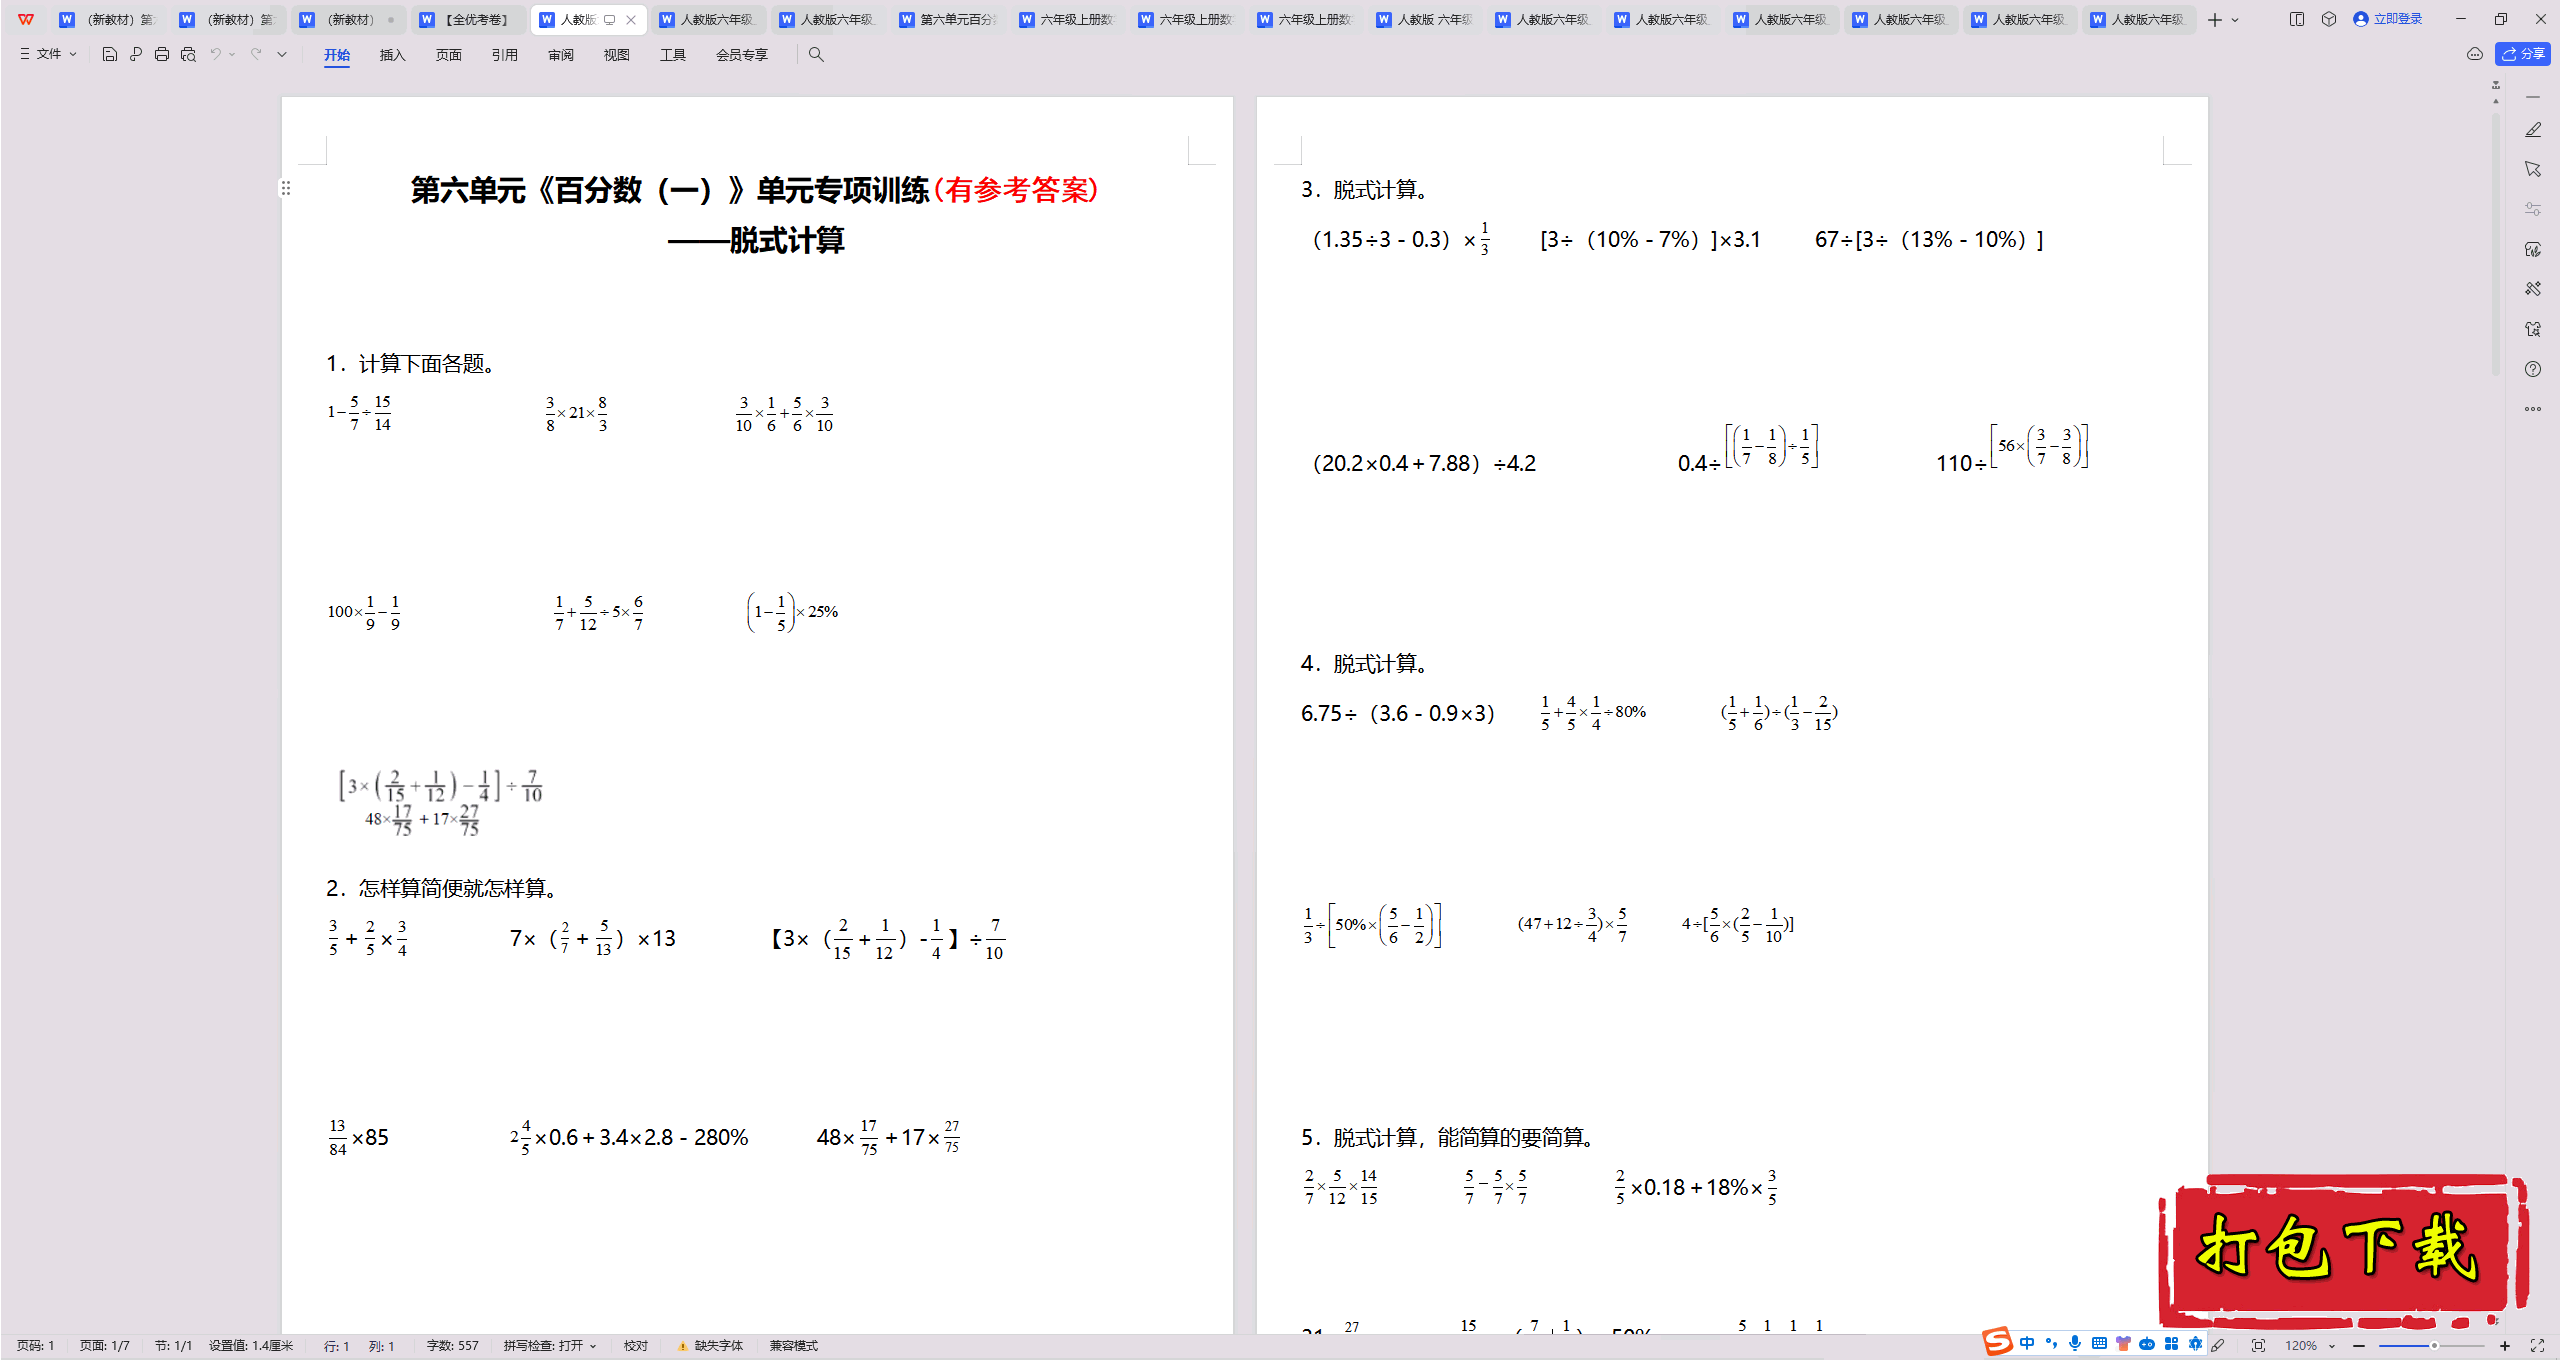
Task: Open the handwriting icon in the right sidebar
Action: pyautogui.click(x=2533, y=249)
